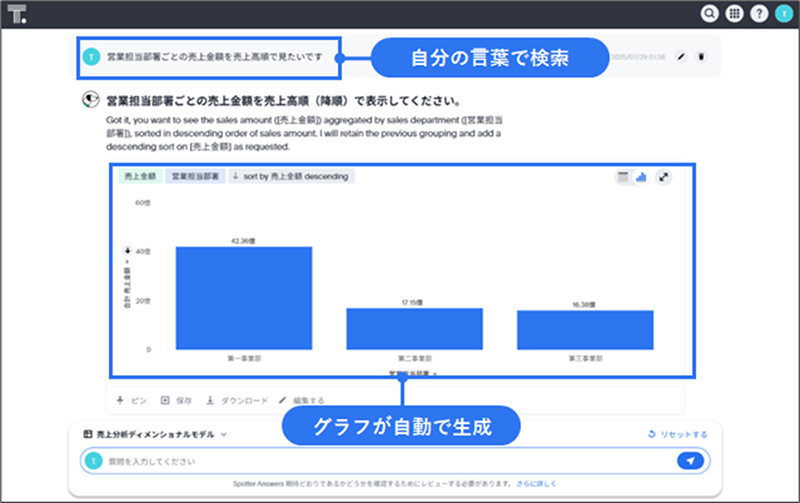Click the 質問を入力してください input field
Image resolution: width=800 pixels, height=503 pixels.
(380, 461)
